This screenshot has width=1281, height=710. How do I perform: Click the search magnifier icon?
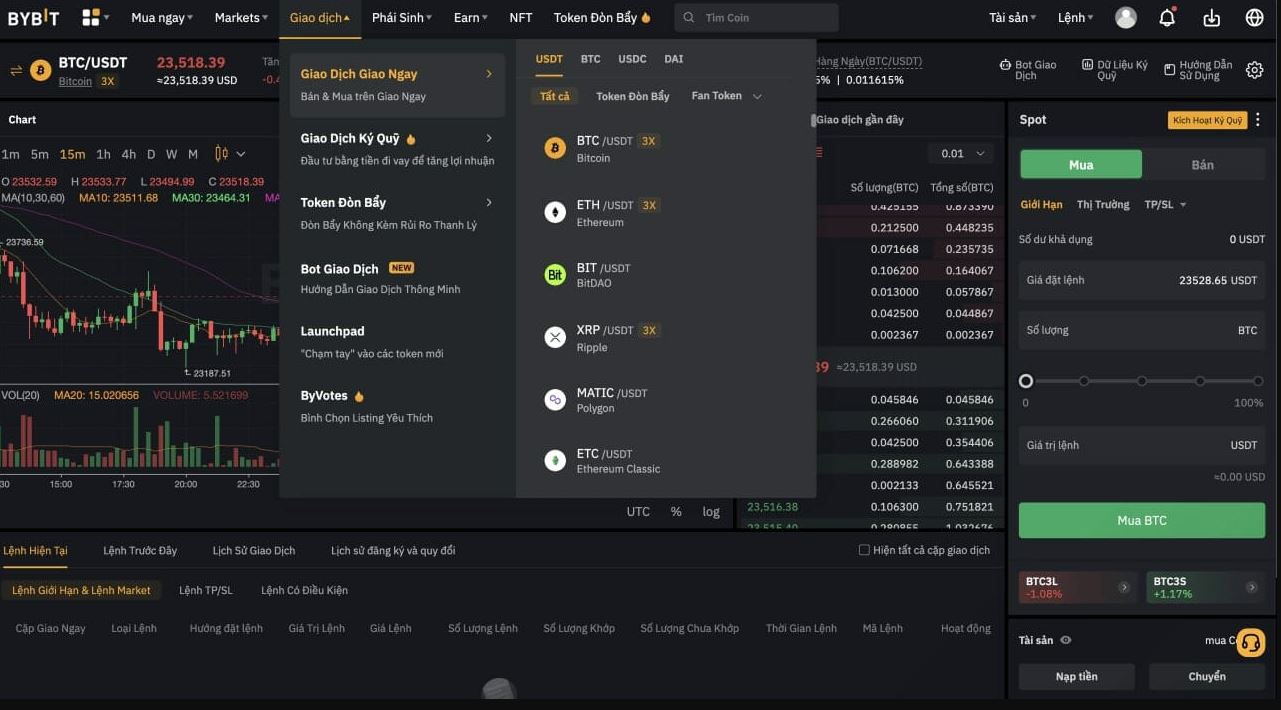click(x=689, y=18)
